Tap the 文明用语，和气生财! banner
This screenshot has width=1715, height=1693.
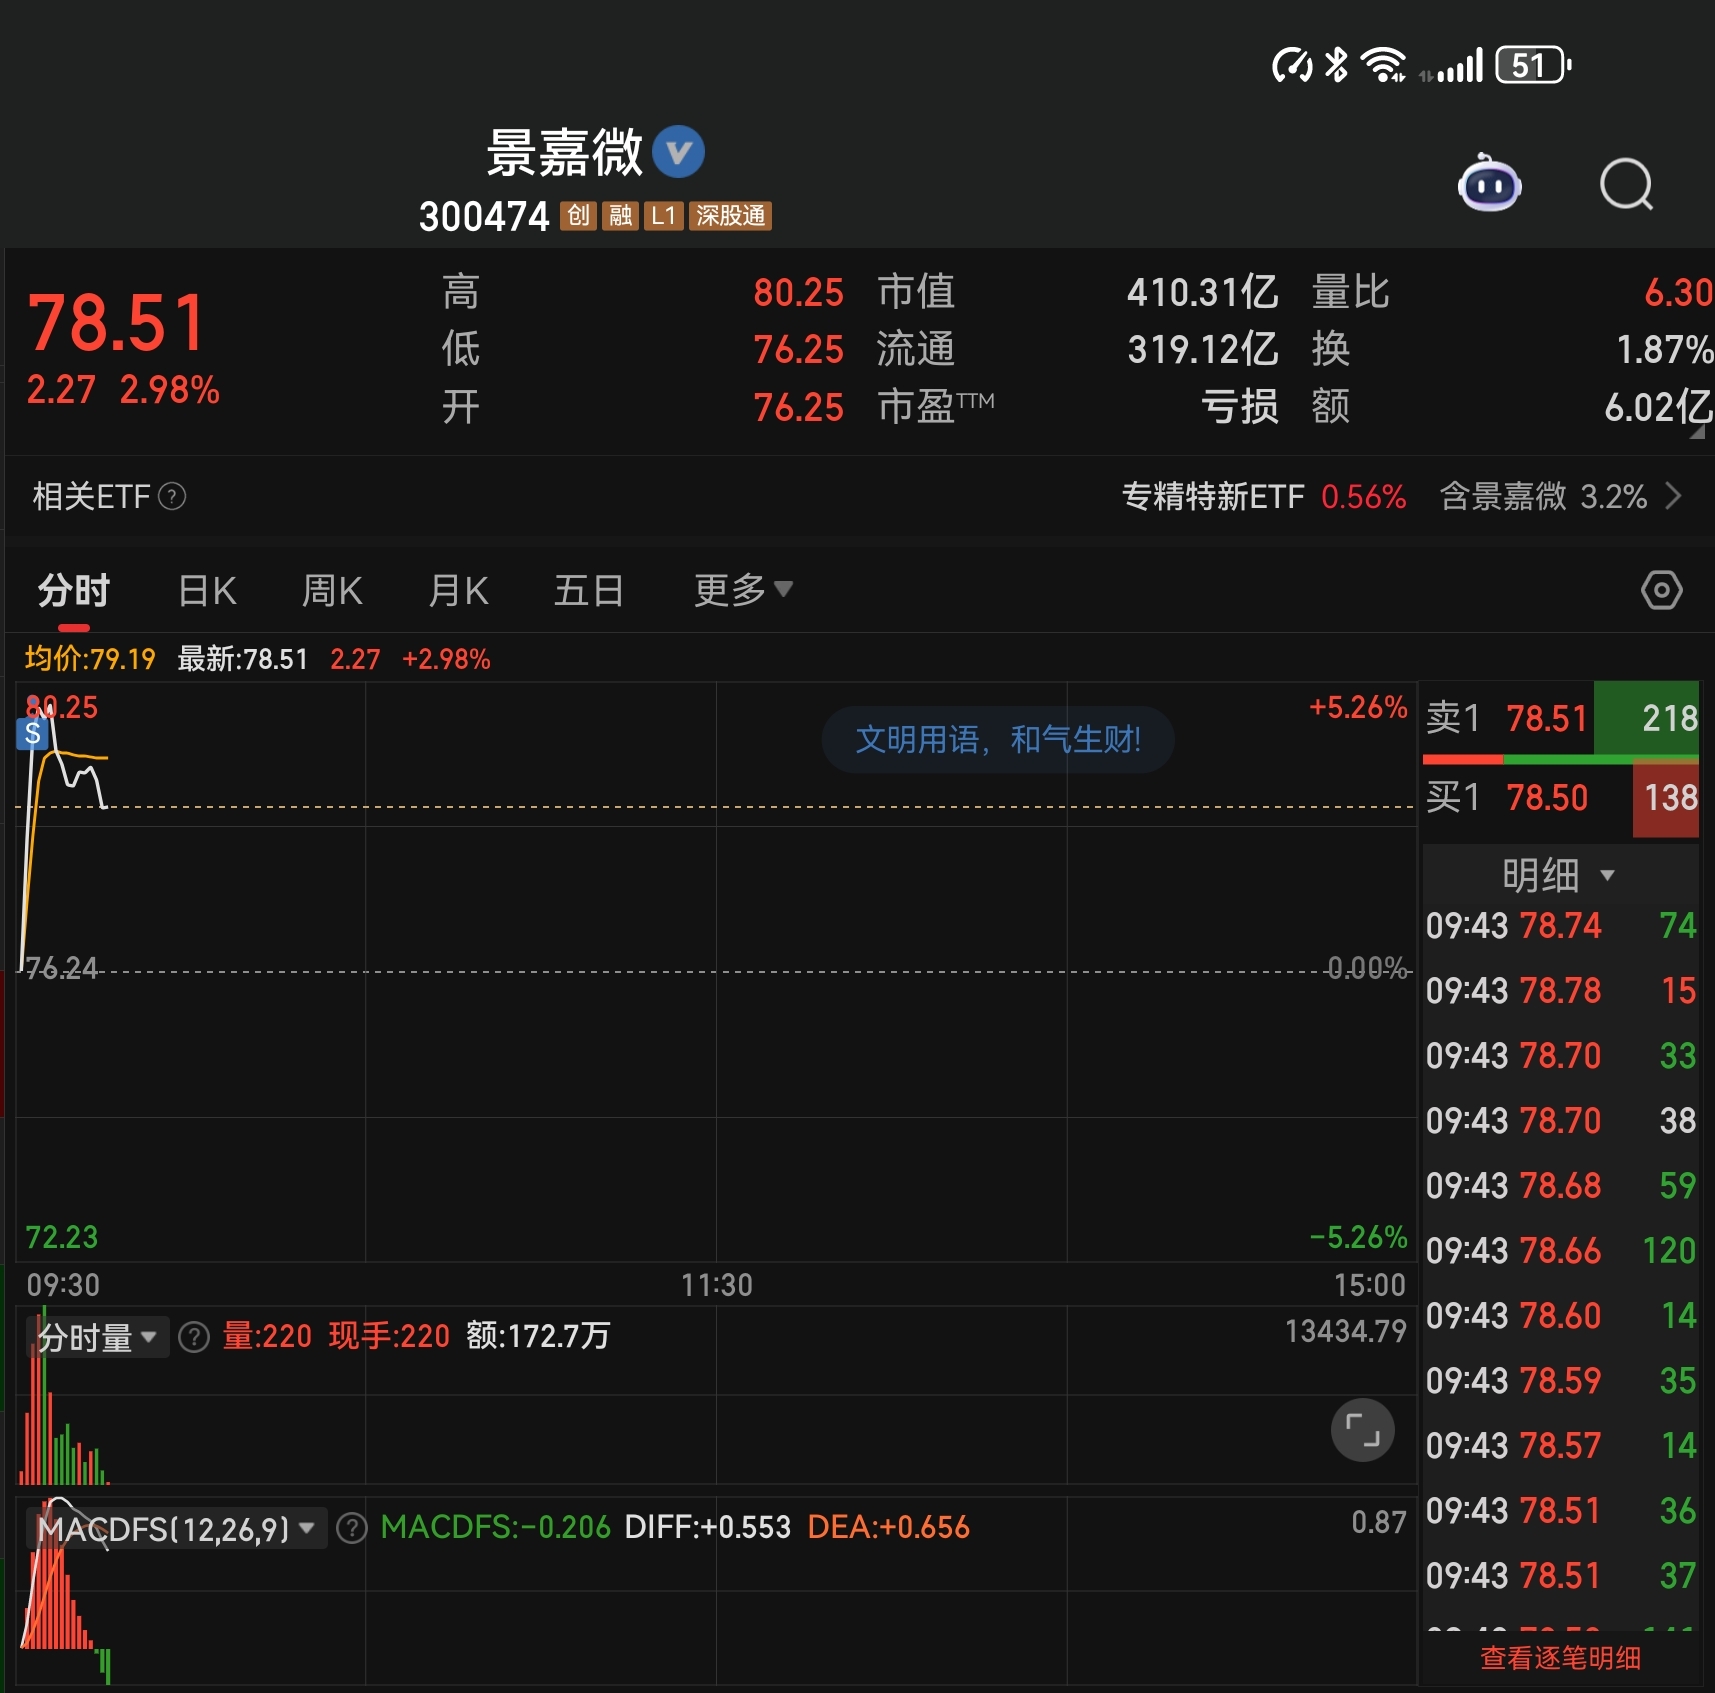click(x=997, y=739)
